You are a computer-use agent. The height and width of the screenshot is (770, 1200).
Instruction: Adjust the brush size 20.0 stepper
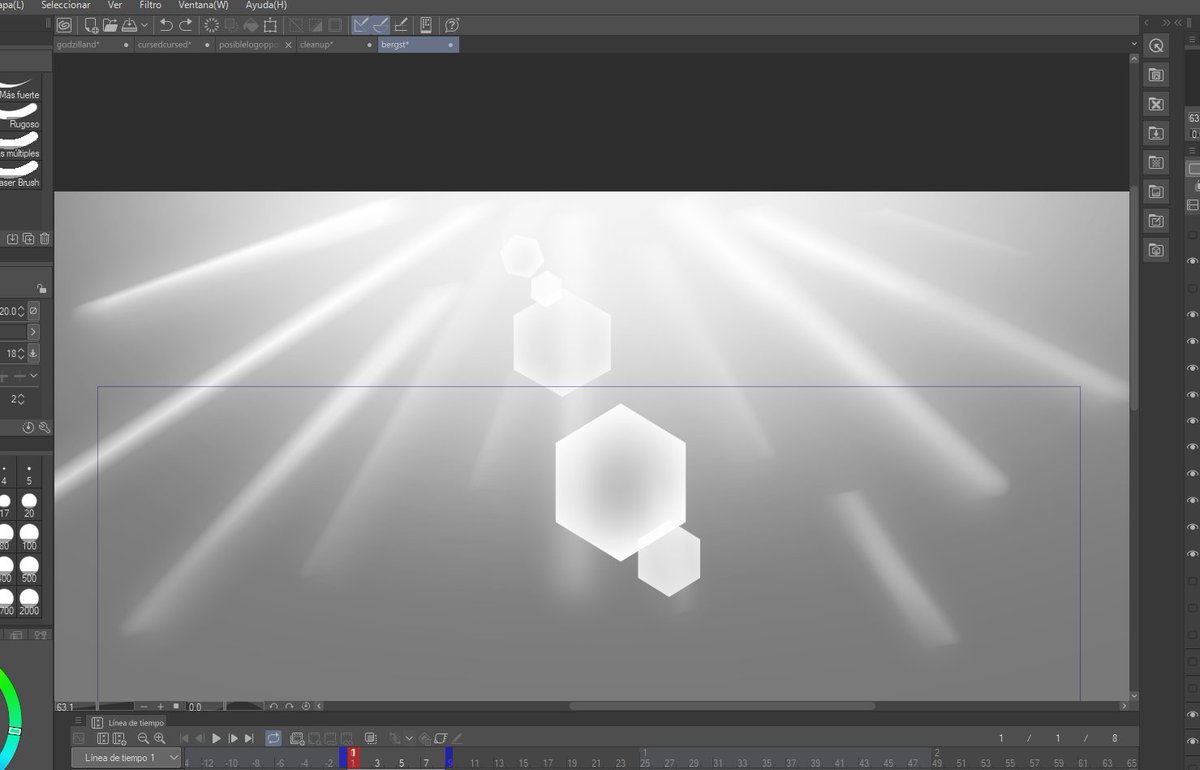(x=20, y=311)
